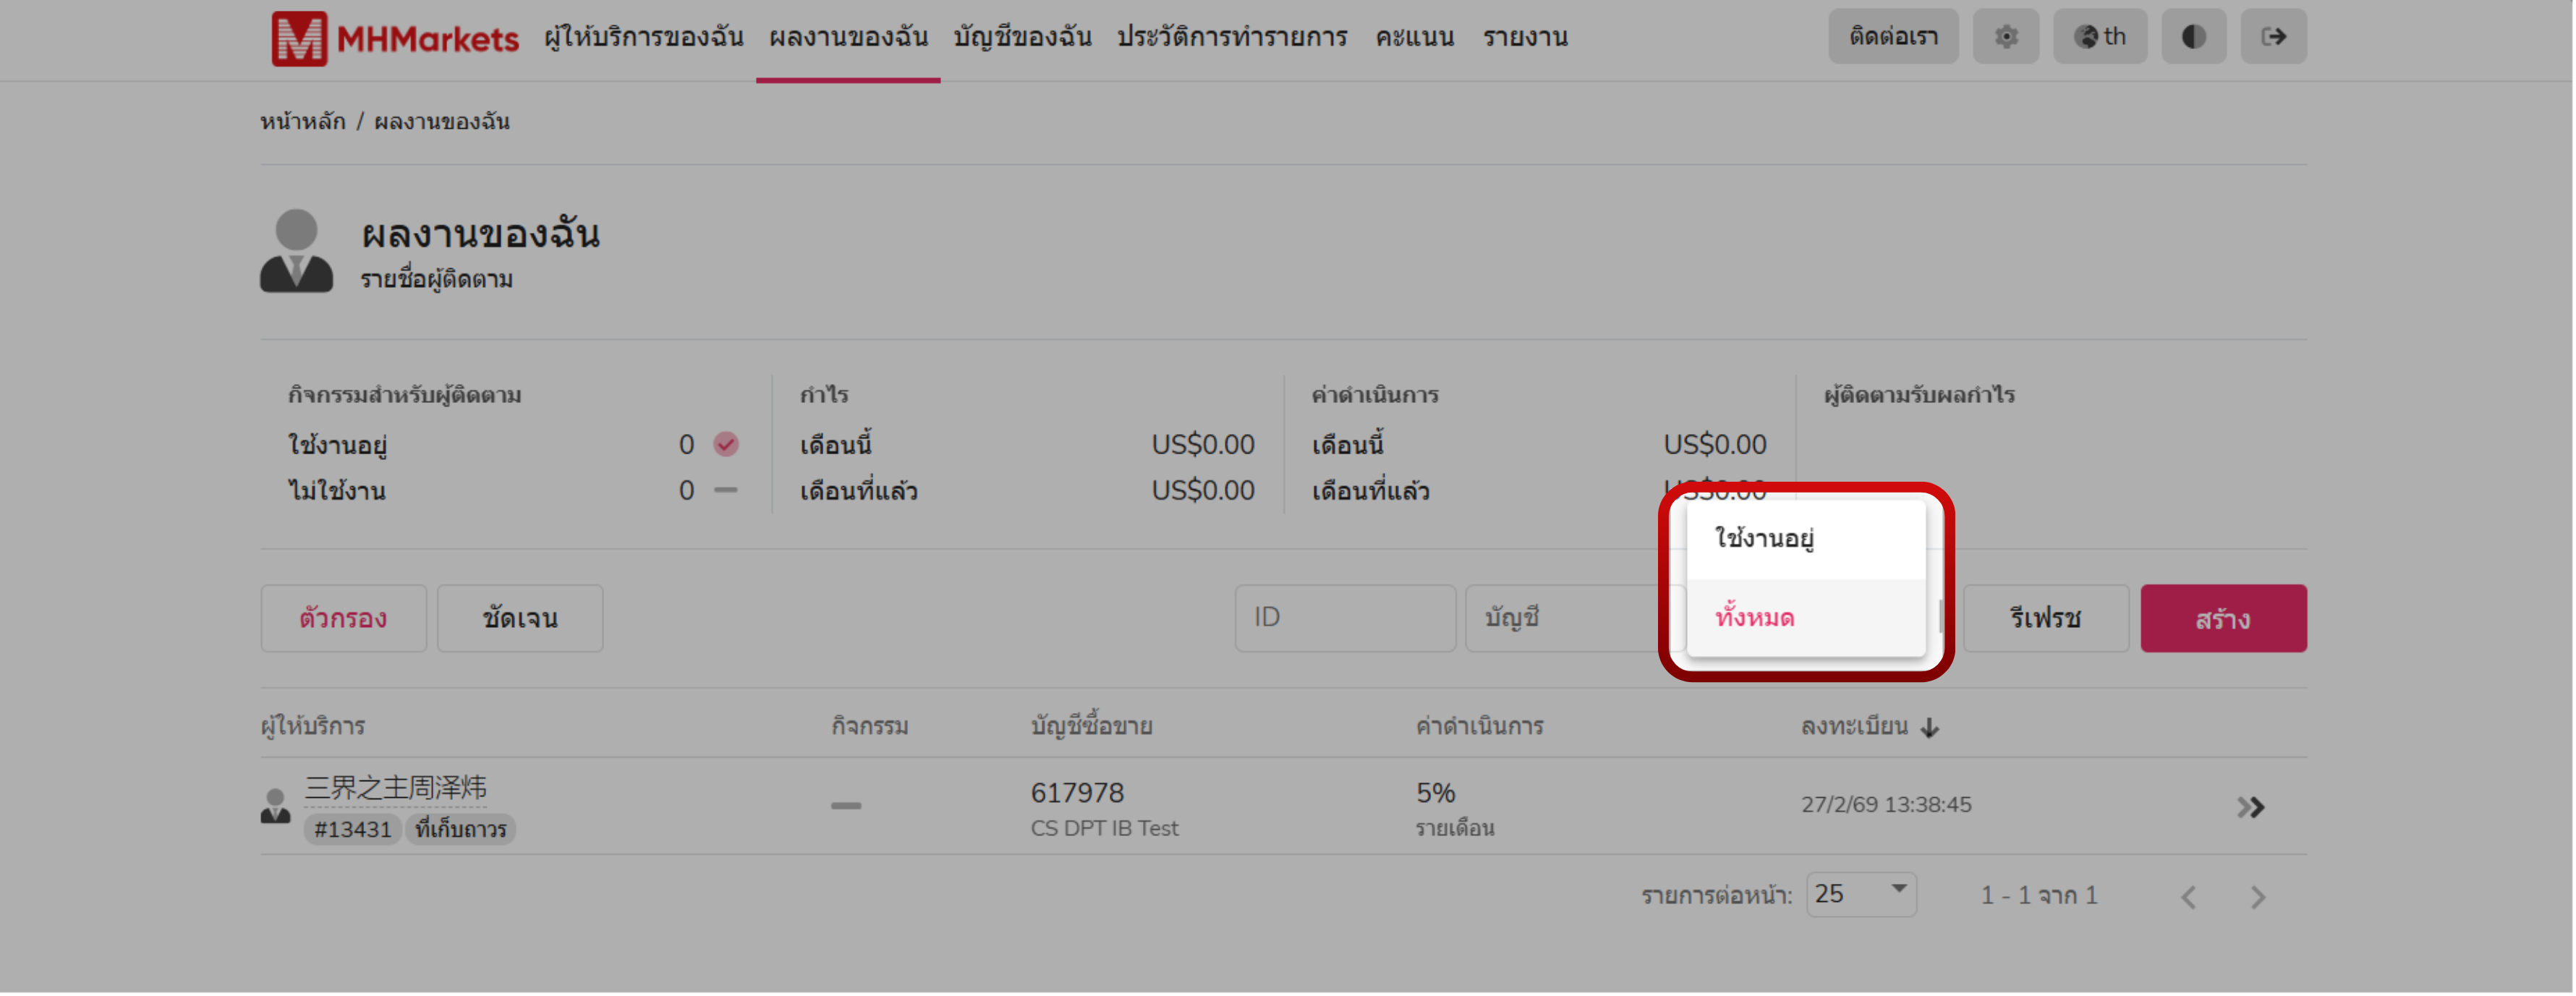Screen dimensions: 2576x996
Task: Click กำไร เดือนนี้ US$0.00 value
Action: (1203, 444)
